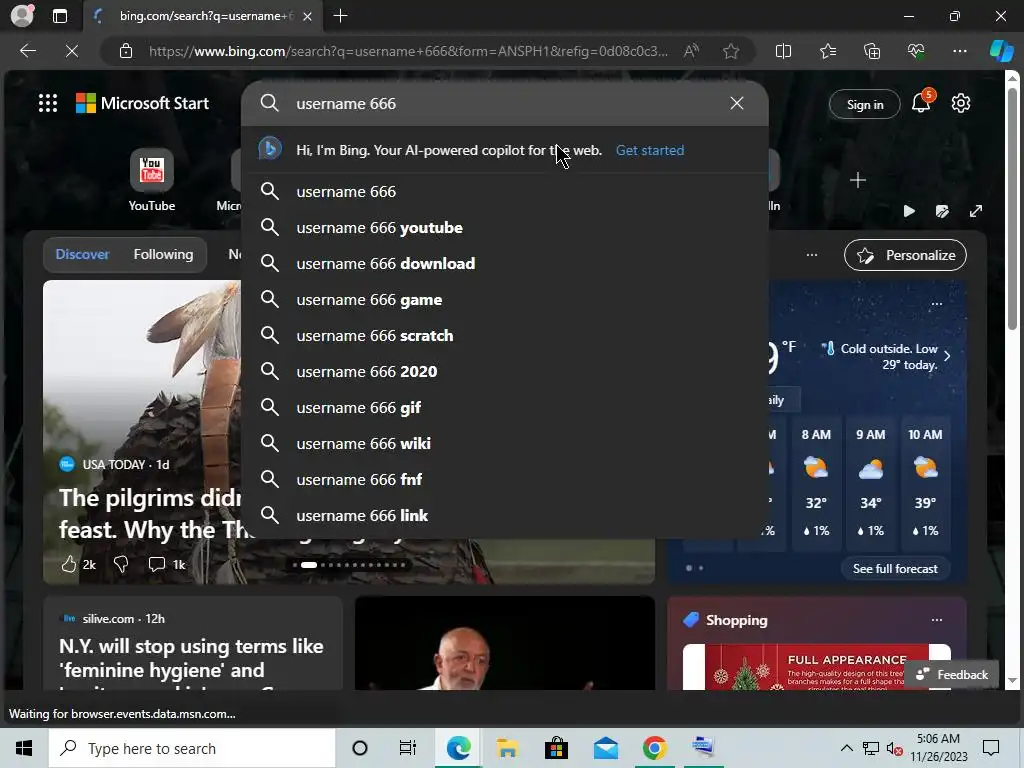Select suggestion username 666 youtube
The height and width of the screenshot is (768, 1024).
pos(505,227)
